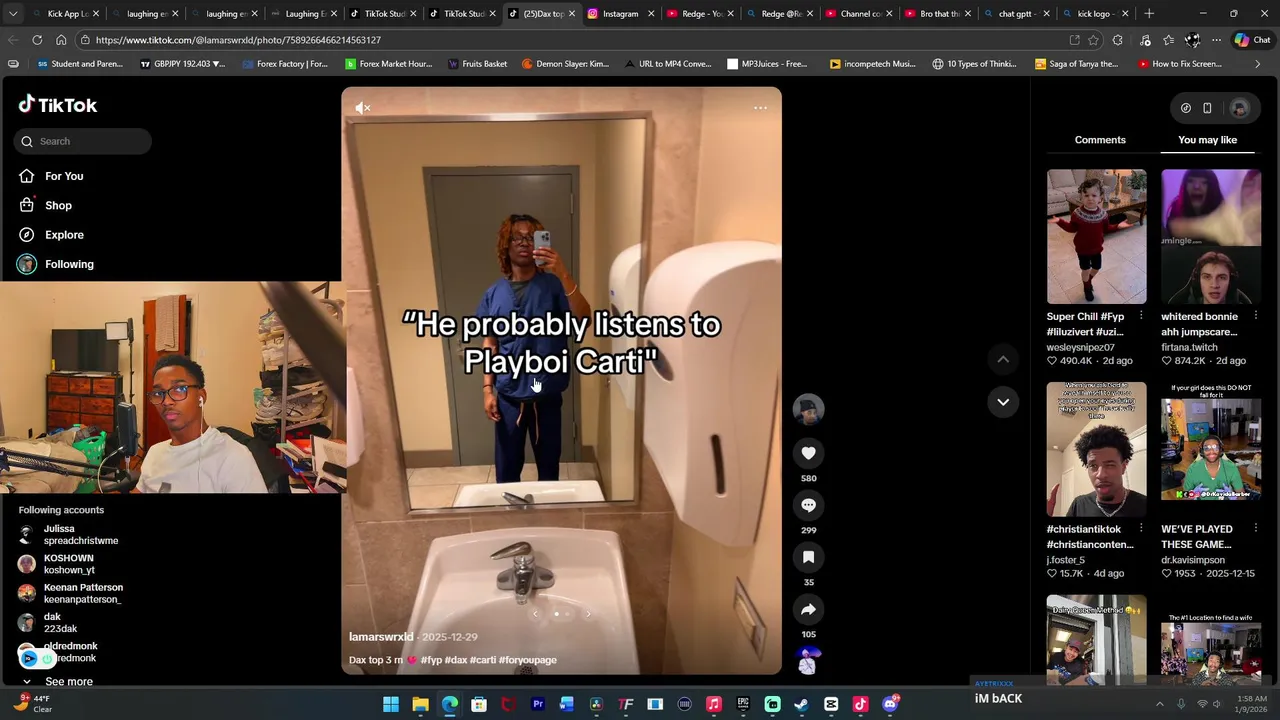The height and width of the screenshot is (720, 1280).
Task: Open the WE'VE PLAYED THESE GAME thumbnail
Action: pos(1211,449)
